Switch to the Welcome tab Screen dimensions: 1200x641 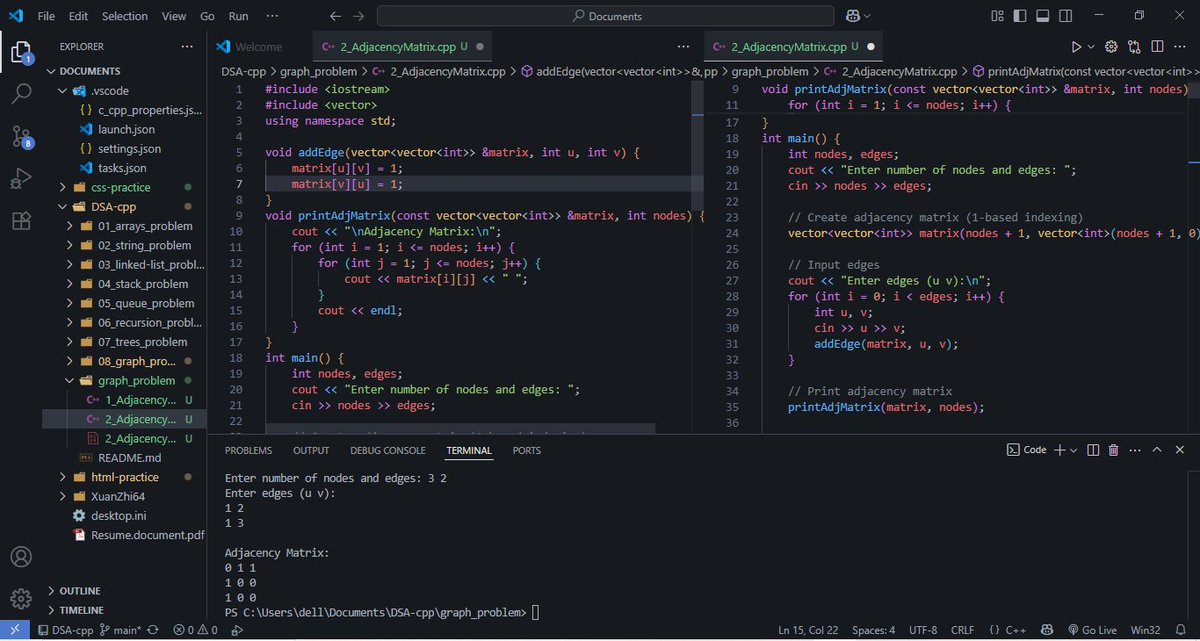[x=258, y=47]
